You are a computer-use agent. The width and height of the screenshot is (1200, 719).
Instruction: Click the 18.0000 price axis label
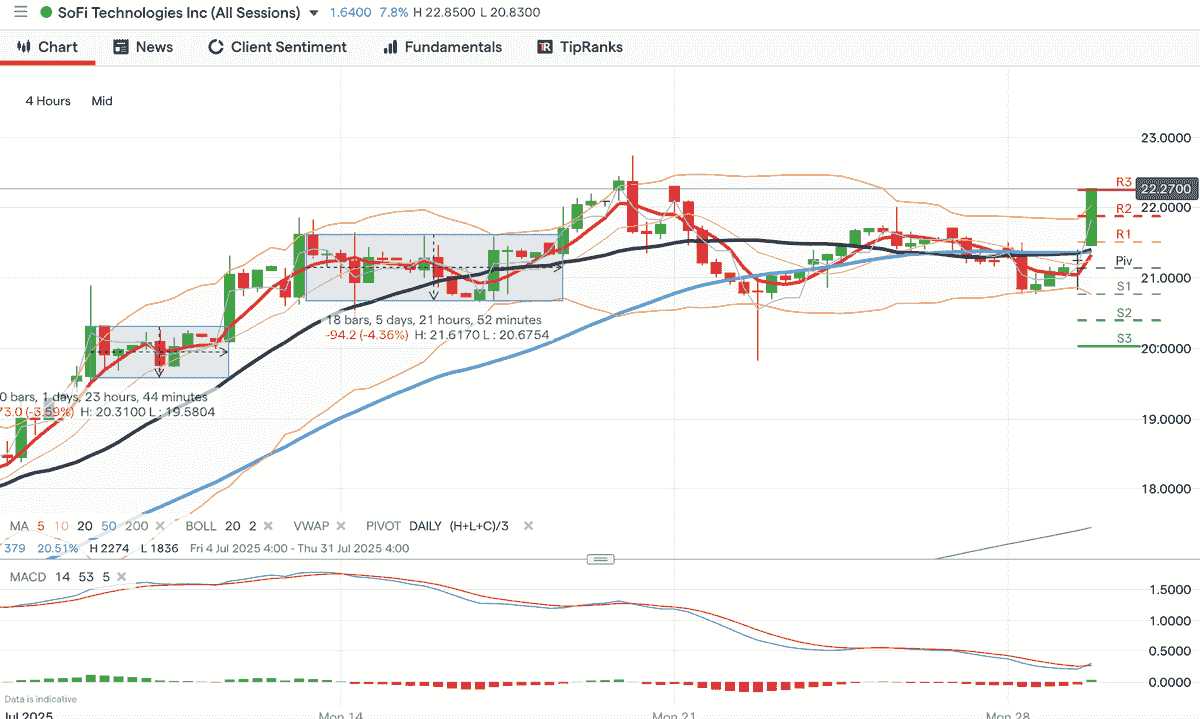(1167, 489)
